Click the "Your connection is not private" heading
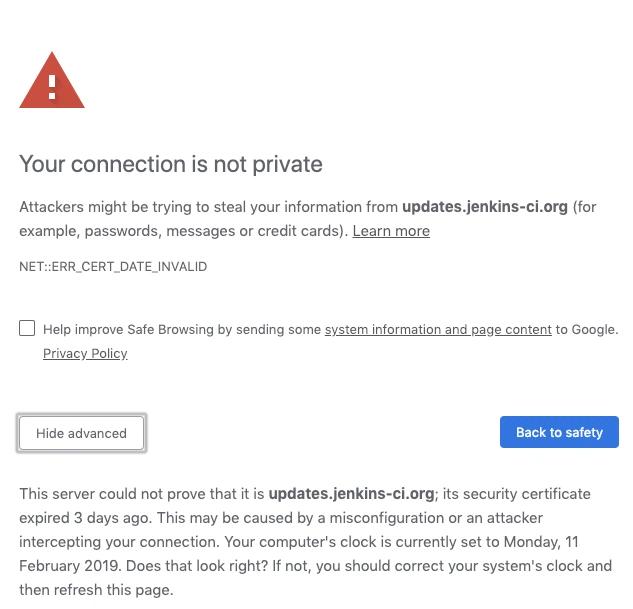The height and width of the screenshot is (609, 633). point(171,164)
